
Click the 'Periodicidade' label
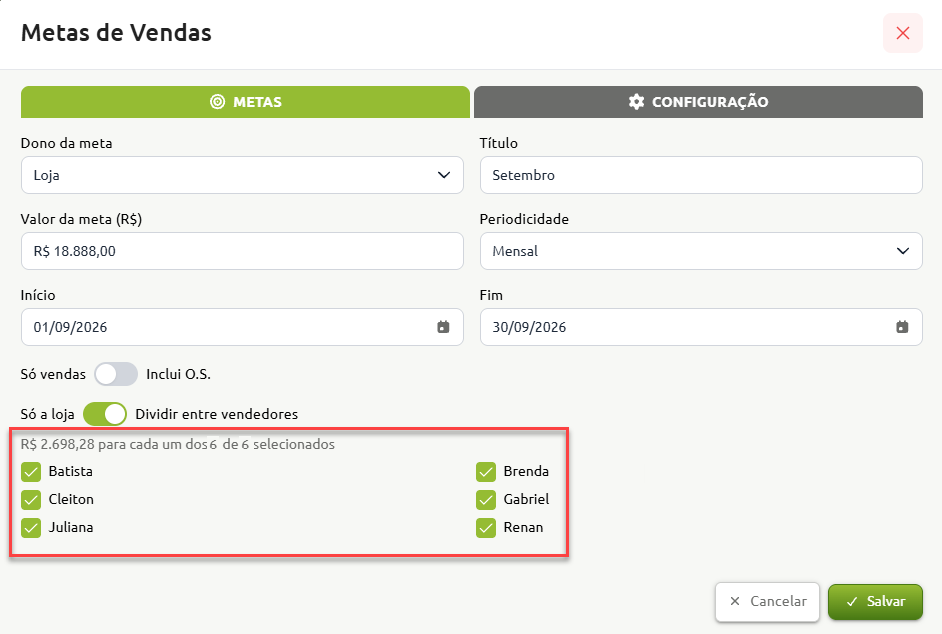pyautogui.click(x=524, y=219)
